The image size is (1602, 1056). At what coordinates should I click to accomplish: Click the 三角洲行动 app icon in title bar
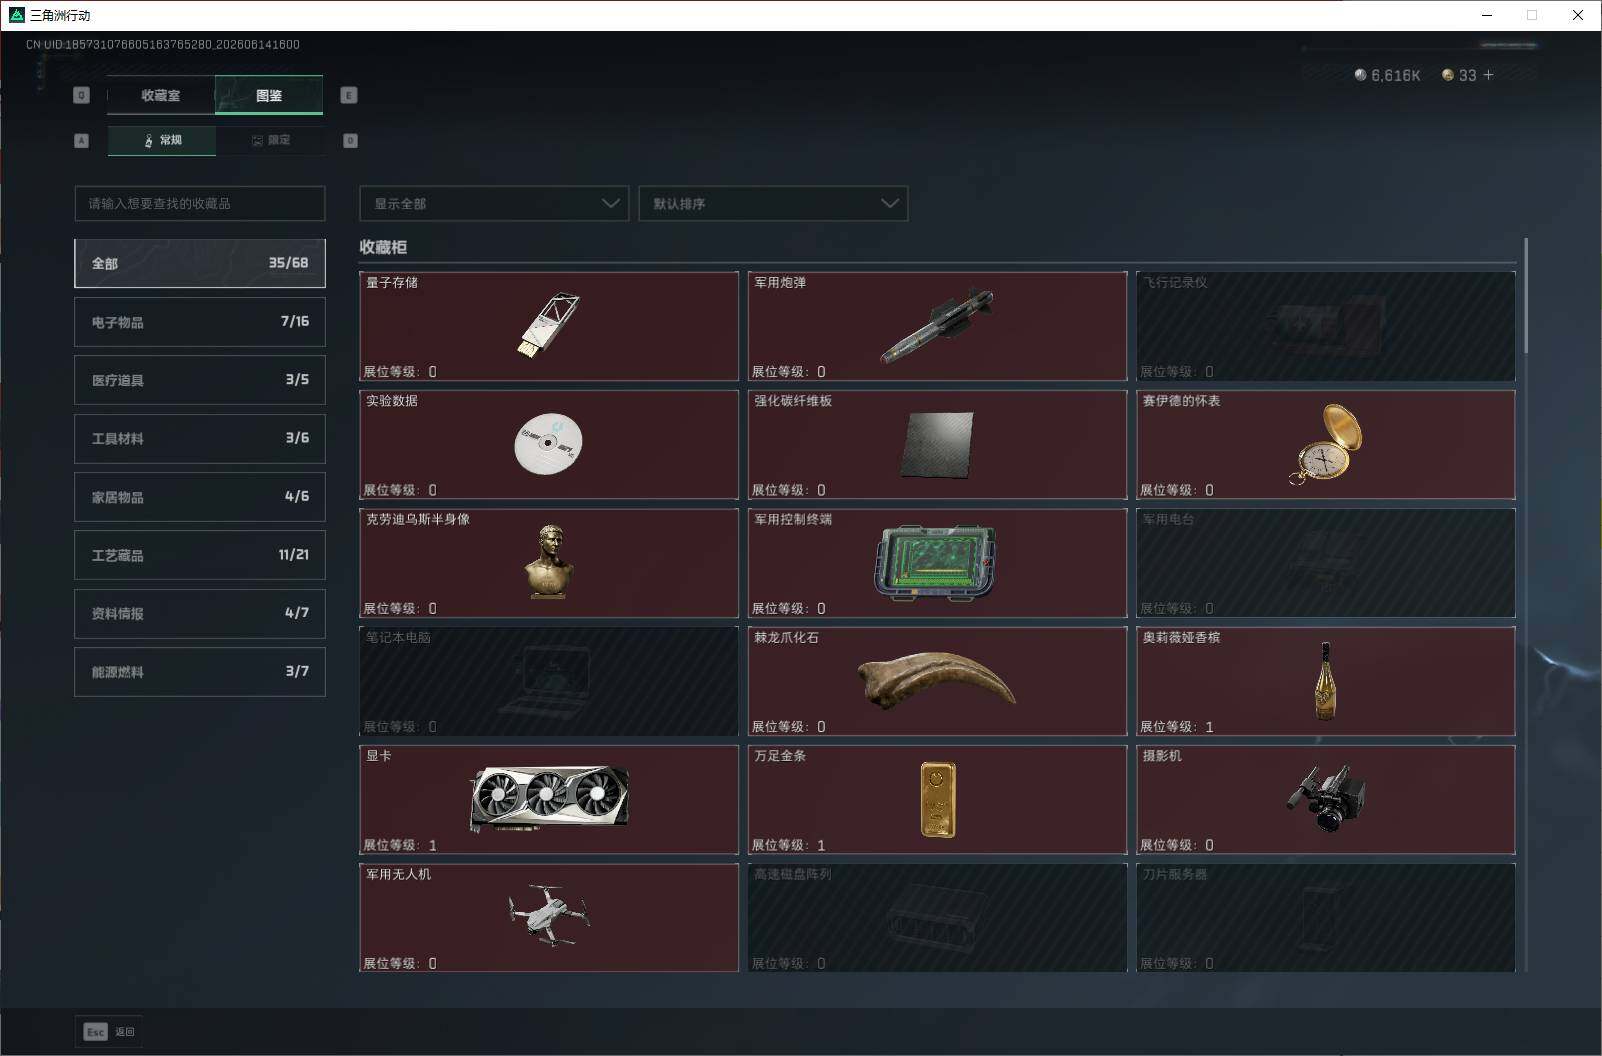pos(16,15)
